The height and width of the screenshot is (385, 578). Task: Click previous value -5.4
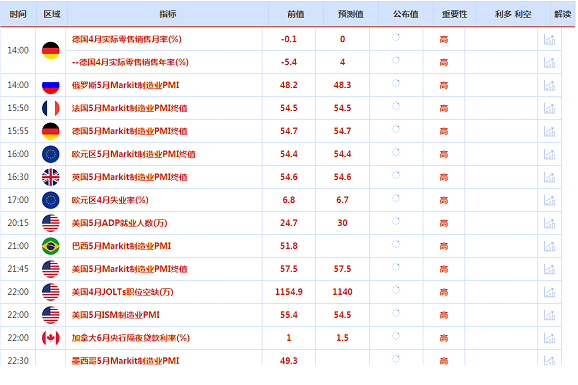pyautogui.click(x=289, y=62)
